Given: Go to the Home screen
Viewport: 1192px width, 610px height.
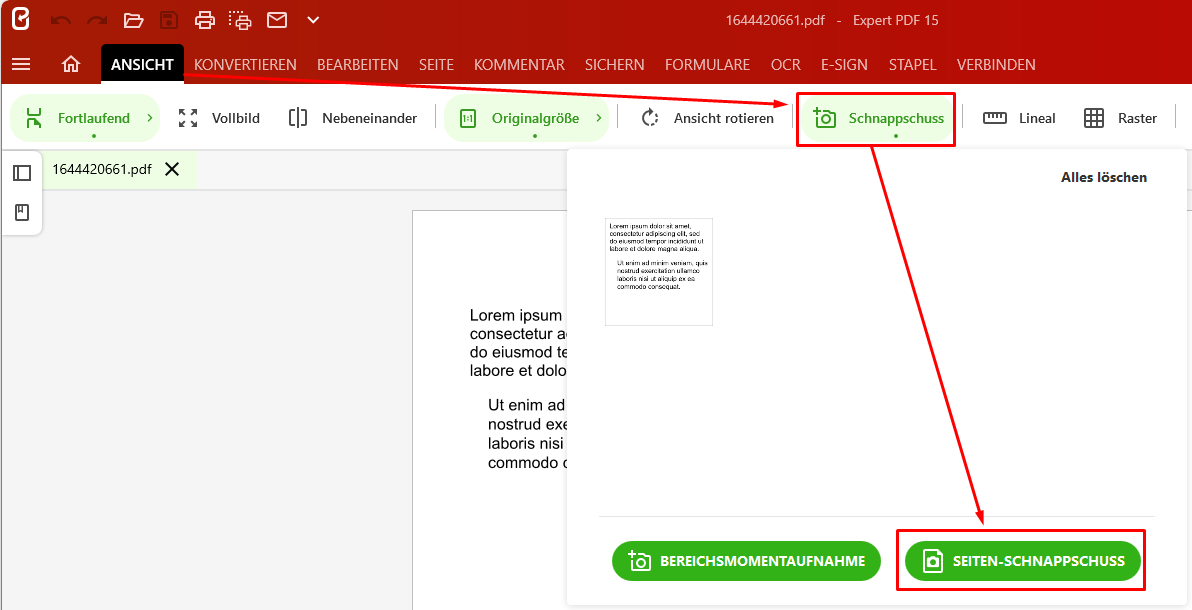Looking at the screenshot, I should tap(71, 65).
